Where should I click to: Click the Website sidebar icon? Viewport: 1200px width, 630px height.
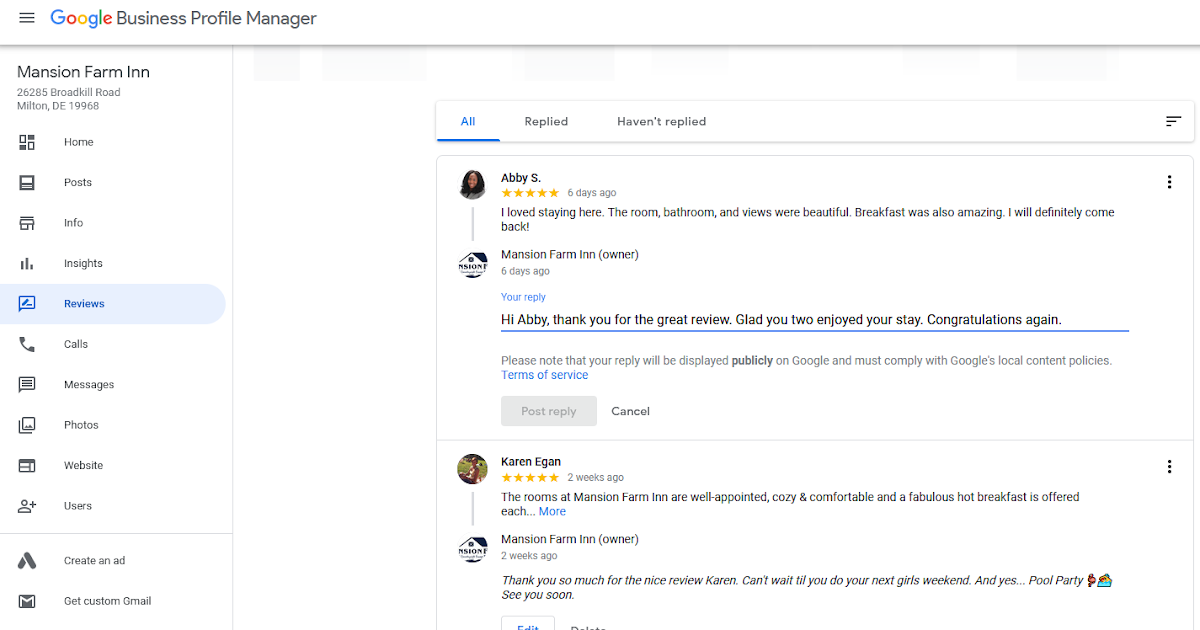(x=27, y=466)
